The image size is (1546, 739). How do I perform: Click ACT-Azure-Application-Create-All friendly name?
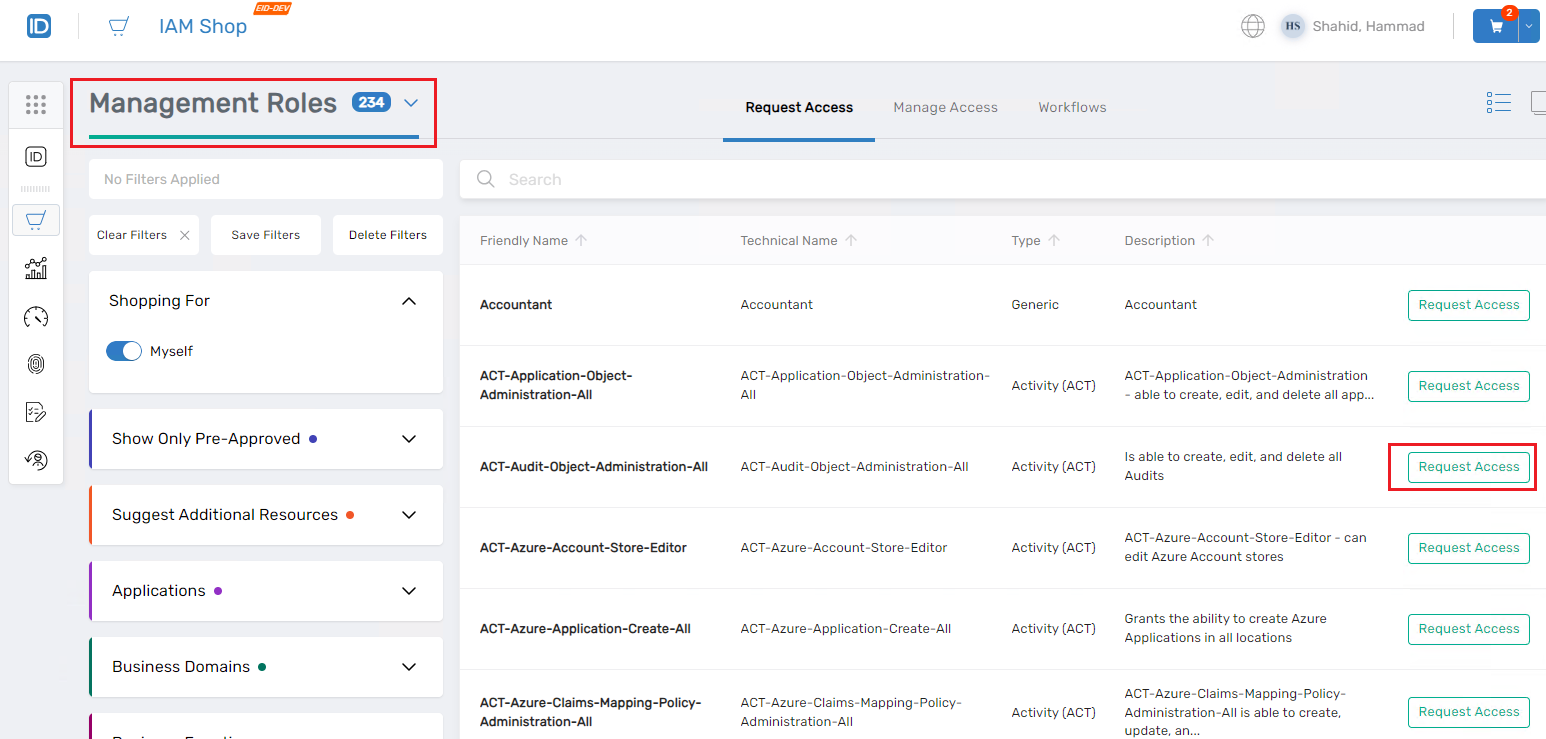coord(585,629)
